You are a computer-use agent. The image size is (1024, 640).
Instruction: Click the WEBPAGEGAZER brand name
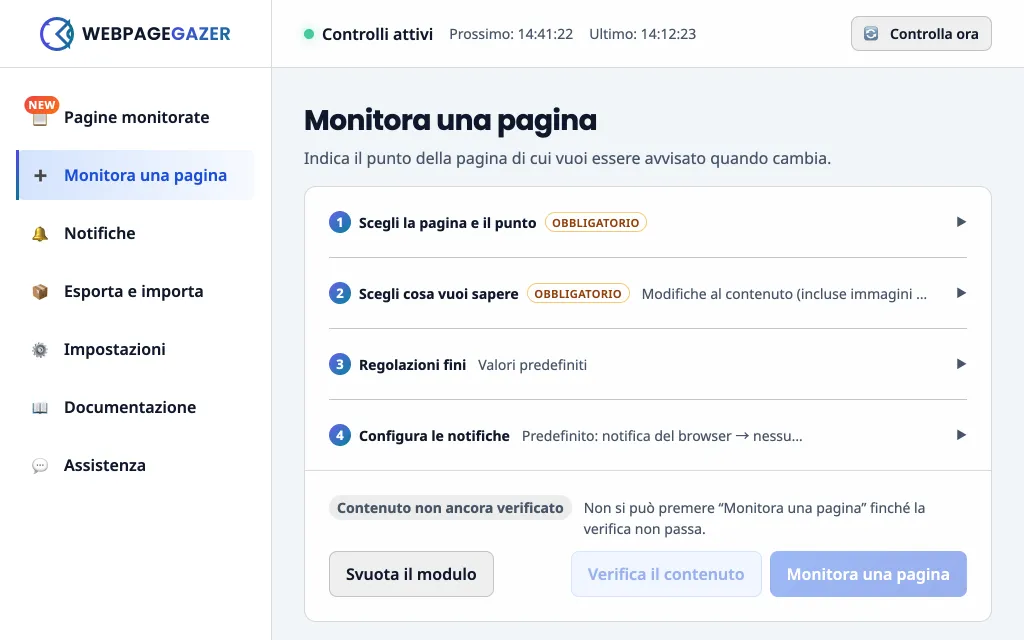click(156, 34)
